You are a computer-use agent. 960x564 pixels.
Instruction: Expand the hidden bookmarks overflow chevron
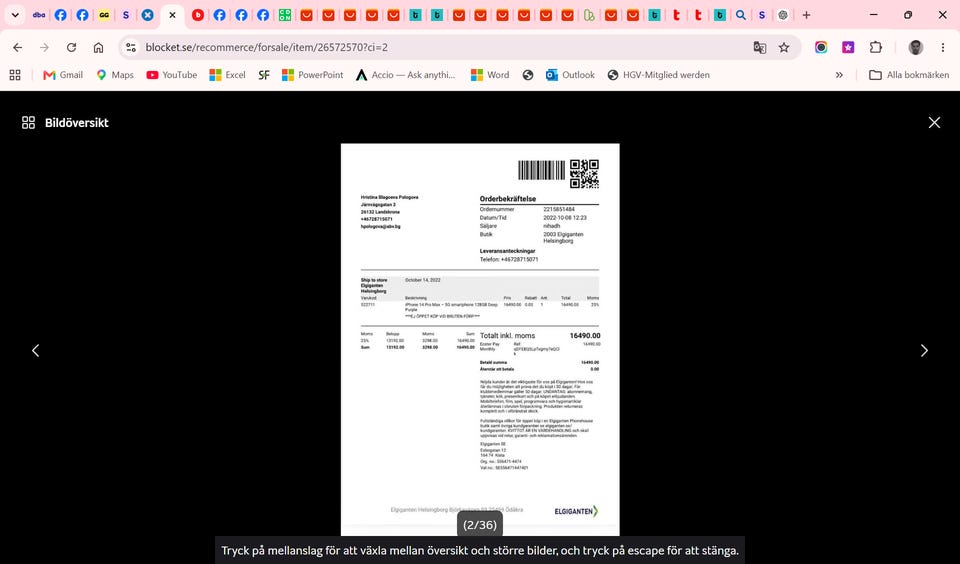(839, 75)
